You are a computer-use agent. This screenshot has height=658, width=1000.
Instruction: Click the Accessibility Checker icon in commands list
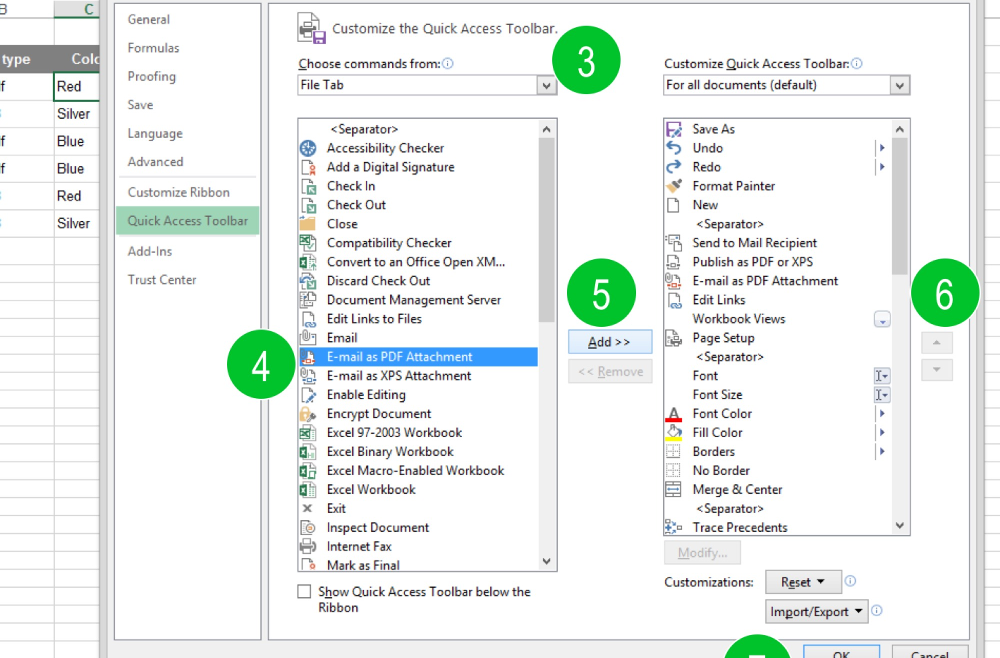point(308,148)
